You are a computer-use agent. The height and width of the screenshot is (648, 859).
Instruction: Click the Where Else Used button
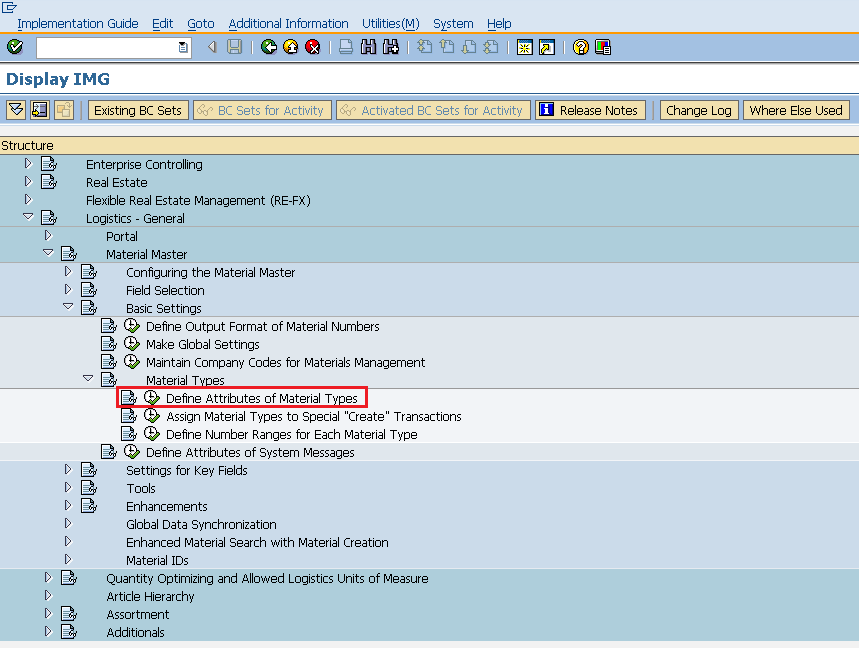click(796, 110)
